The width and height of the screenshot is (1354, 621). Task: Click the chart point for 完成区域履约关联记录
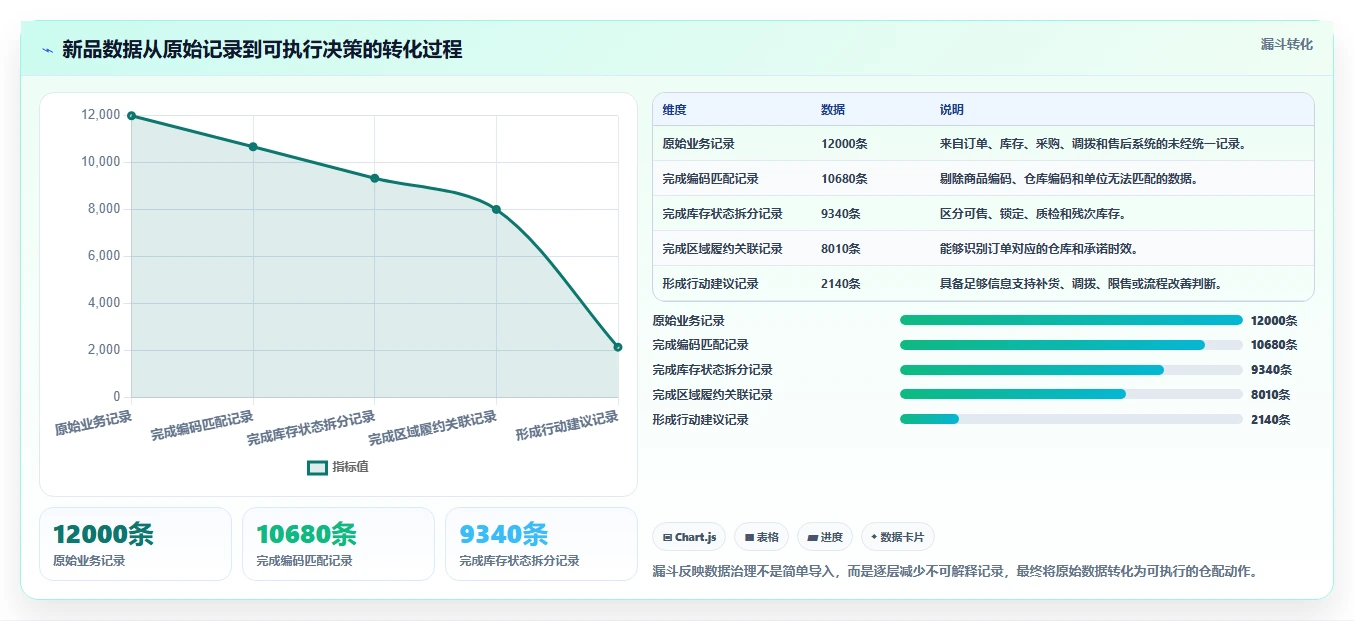496,209
